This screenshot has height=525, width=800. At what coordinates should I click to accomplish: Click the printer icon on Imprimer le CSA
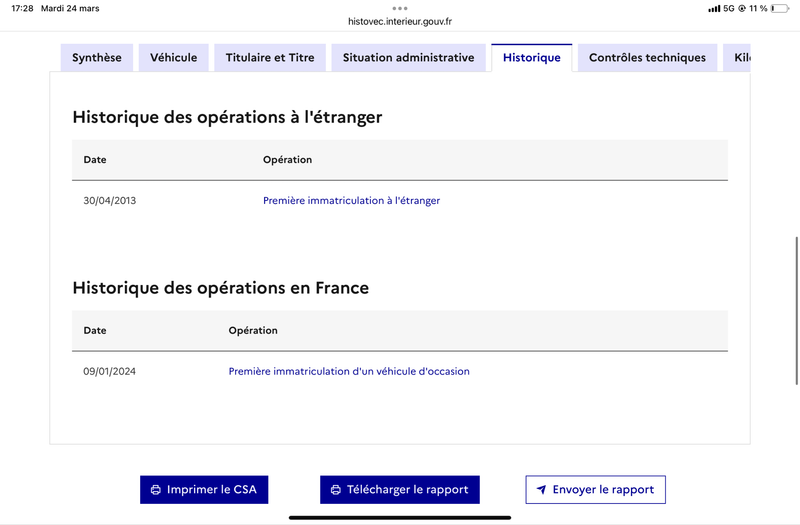coord(156,490)
